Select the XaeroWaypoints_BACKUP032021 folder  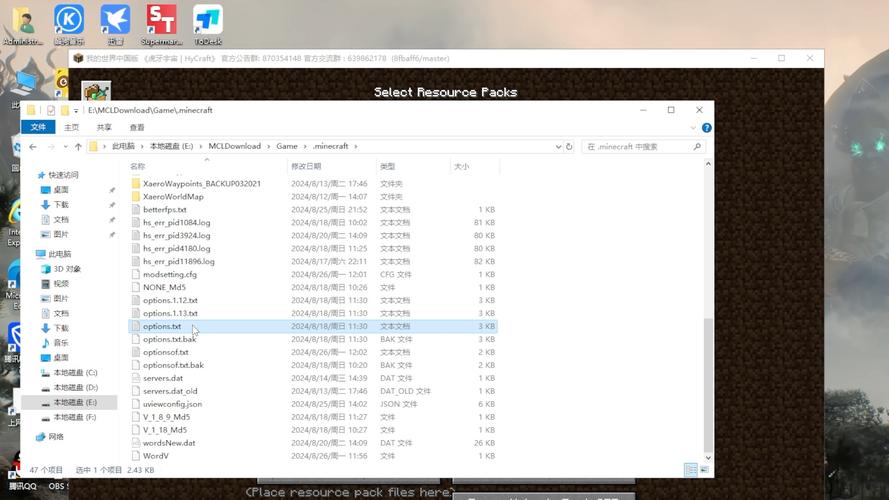click(x=201, y=184)
